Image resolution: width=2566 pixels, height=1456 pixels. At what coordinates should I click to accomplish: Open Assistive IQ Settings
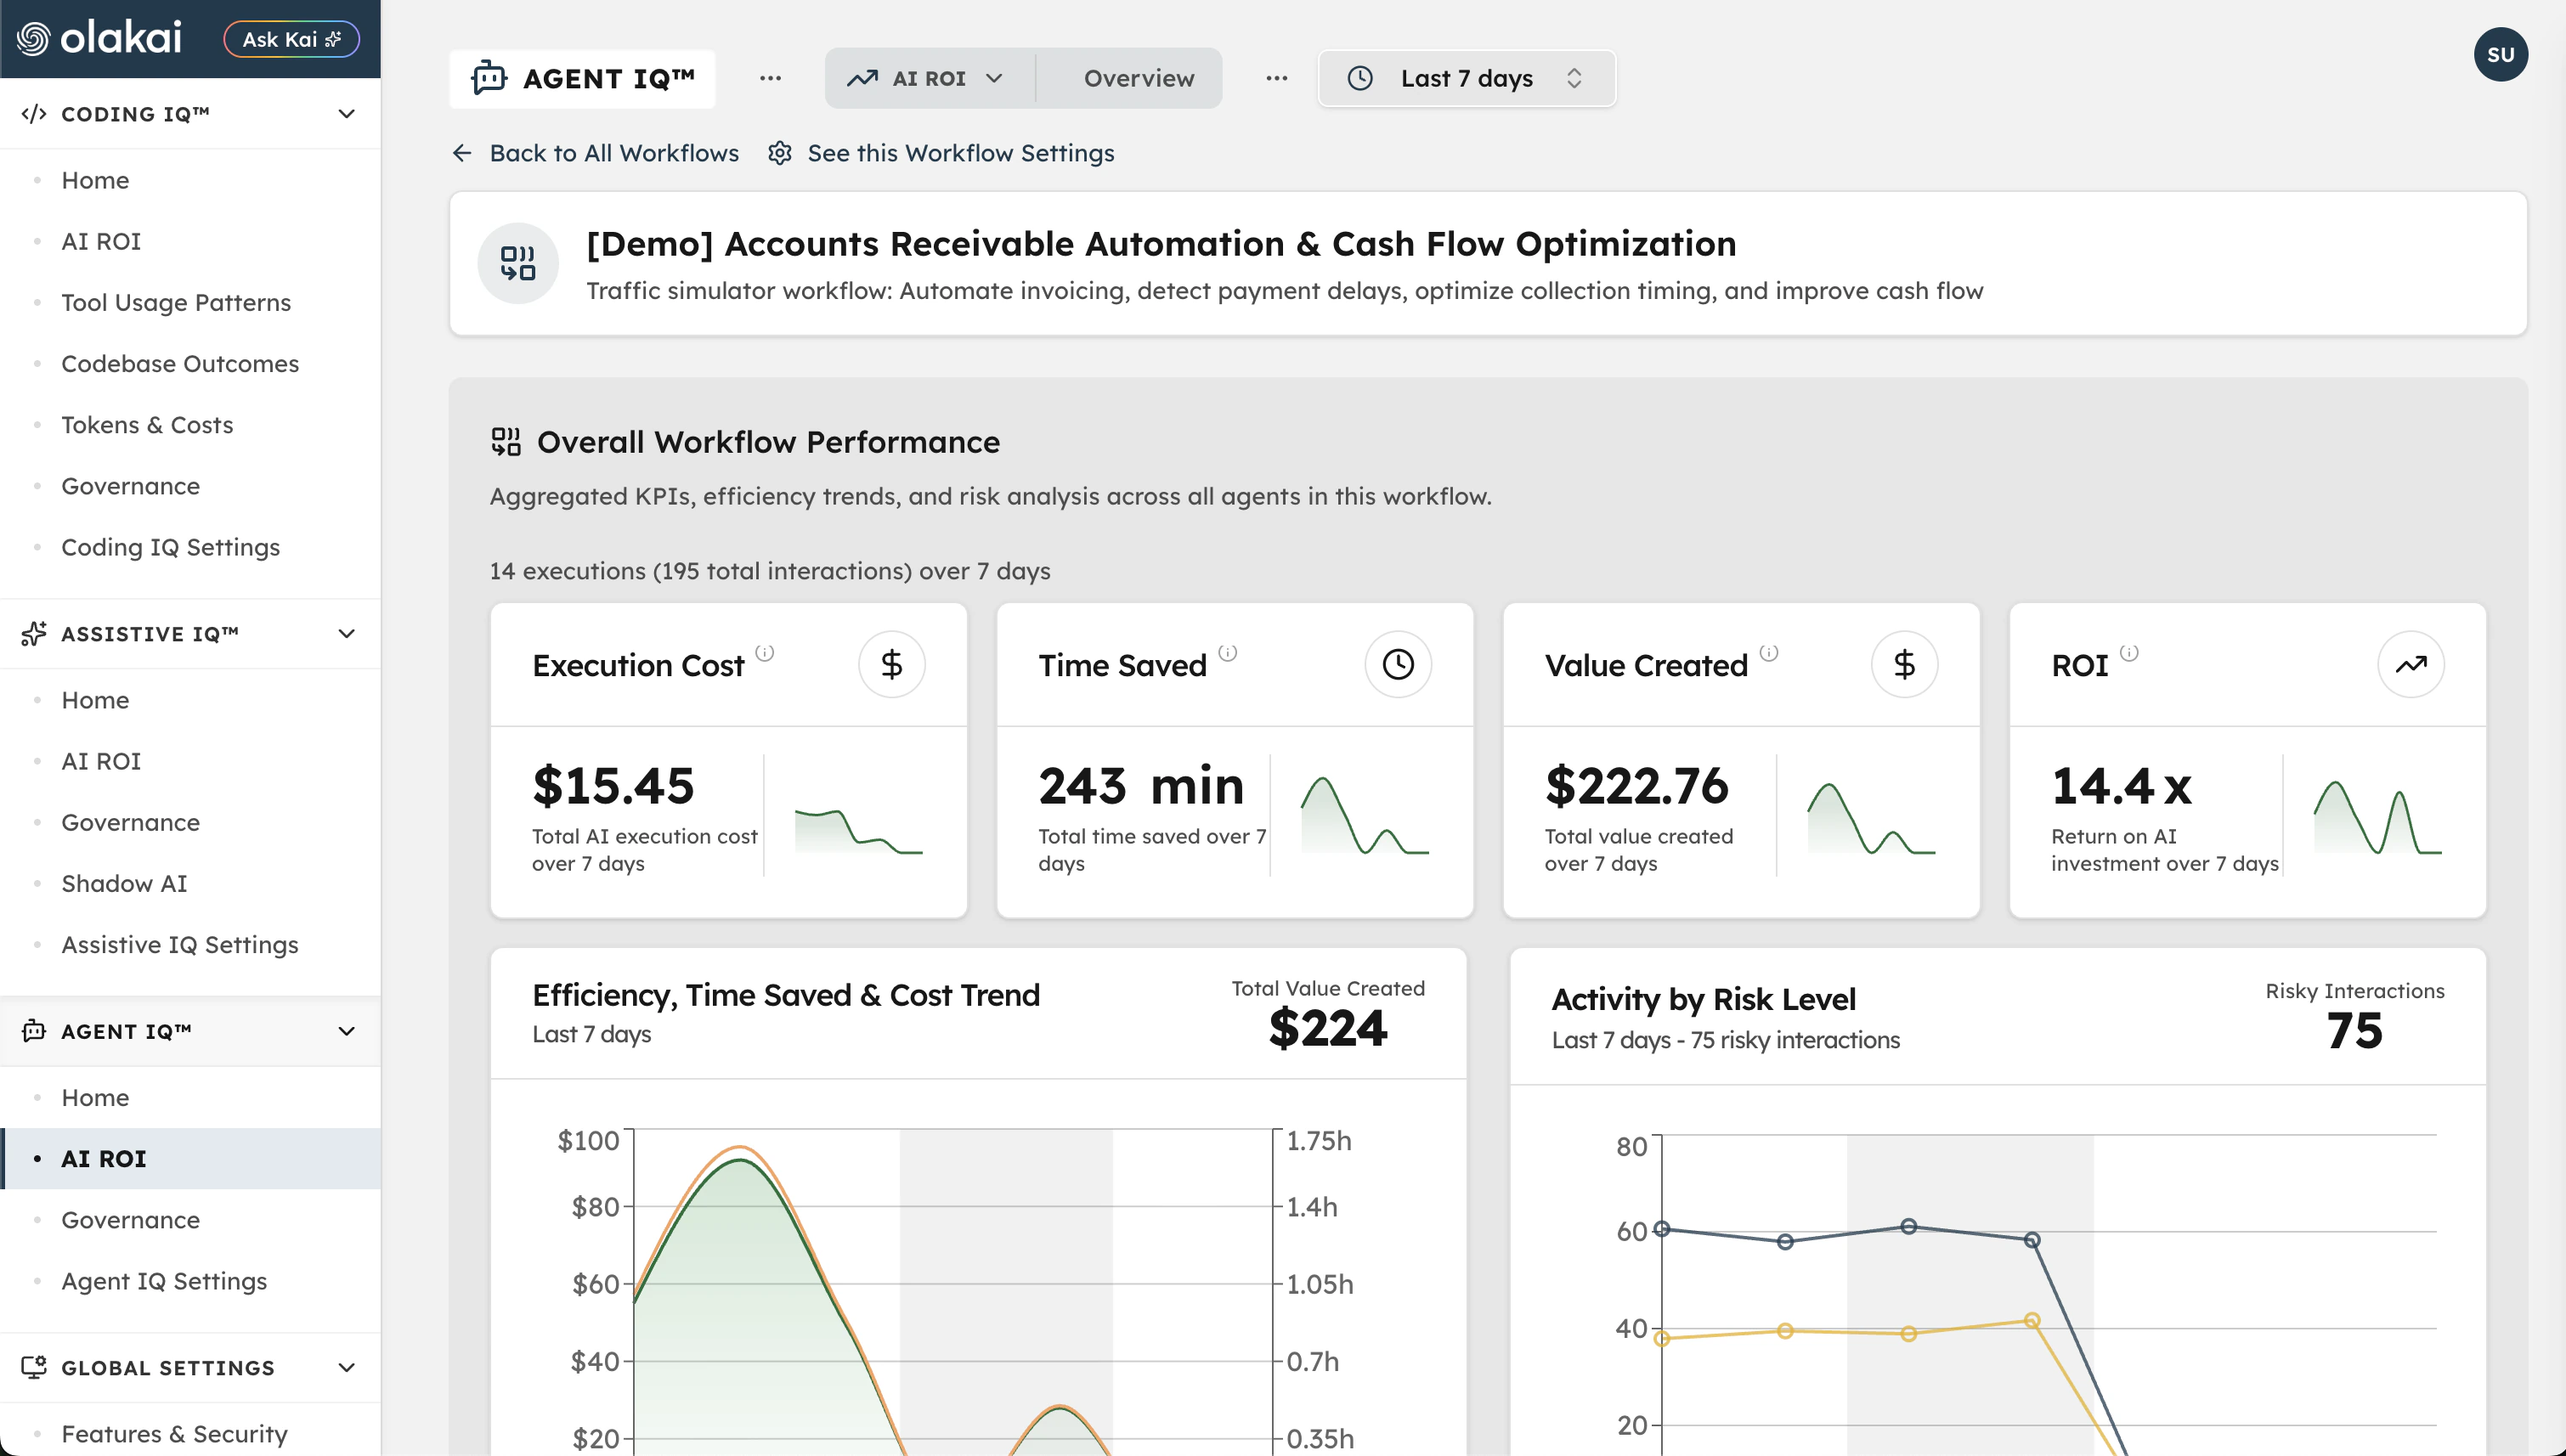(180, 944)
